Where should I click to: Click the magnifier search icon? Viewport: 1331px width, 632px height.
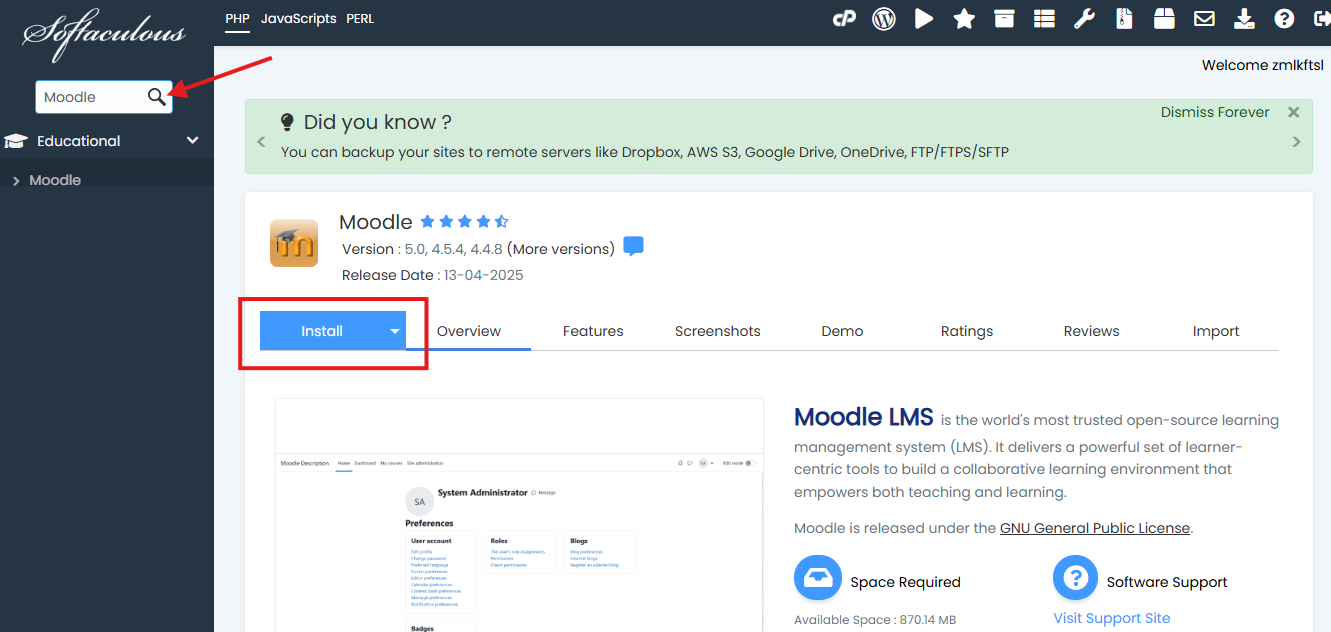157,97
